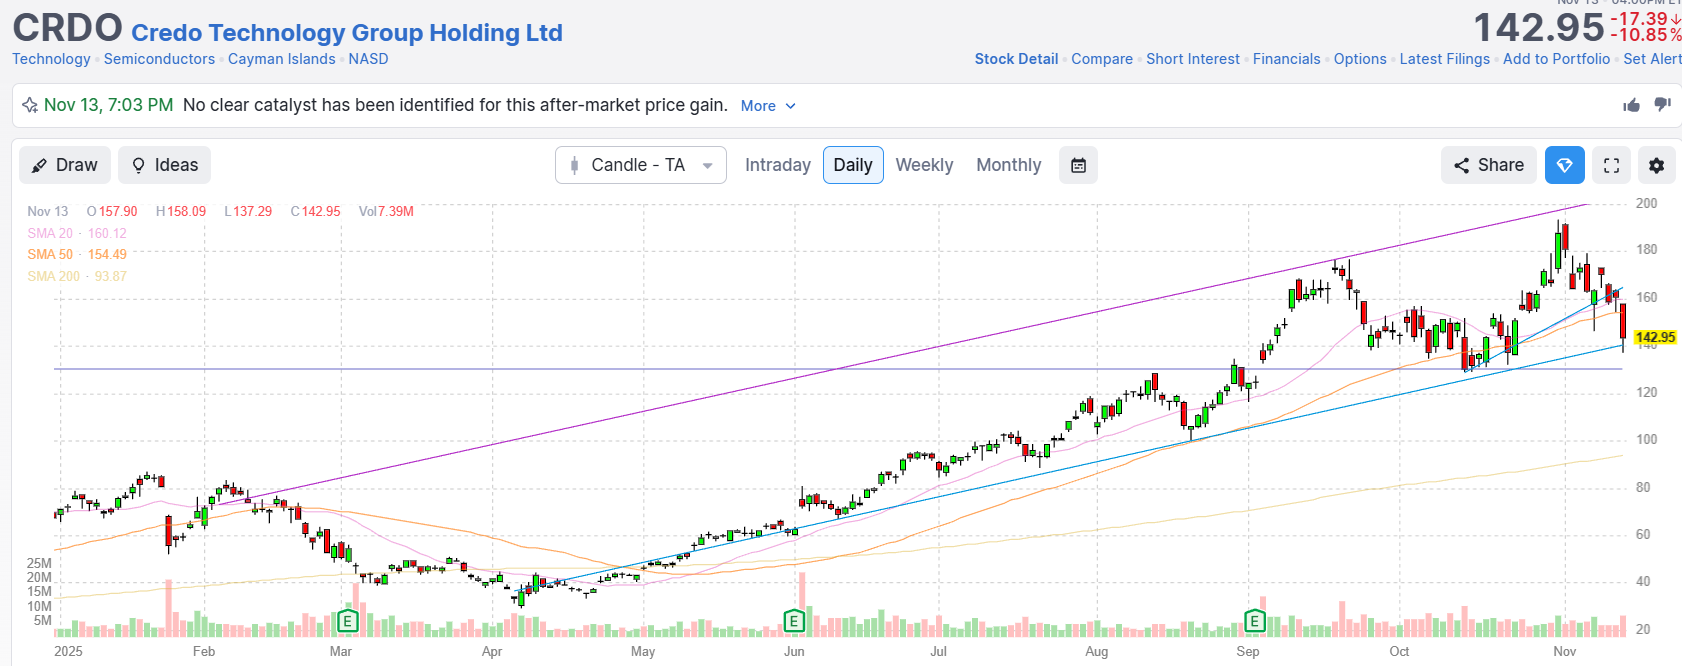Image resolution: width=1682 pixels, height=666 pixels.
Task: Click the SMA 20 indicator label
Action: coord(77,233)
